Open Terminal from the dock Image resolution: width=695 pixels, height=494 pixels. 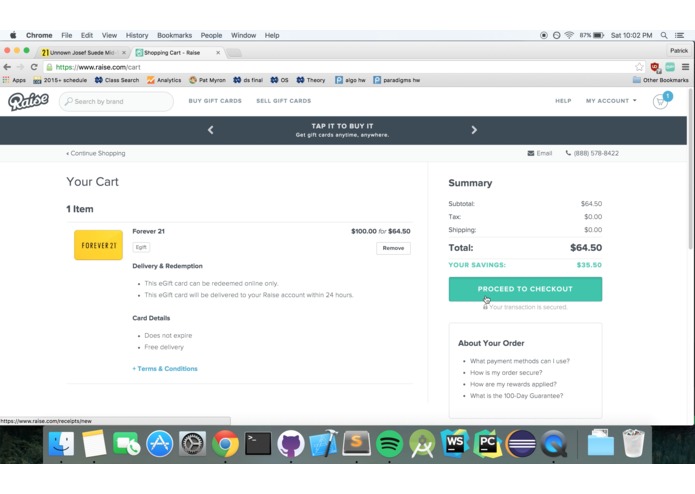click(258, 443)
